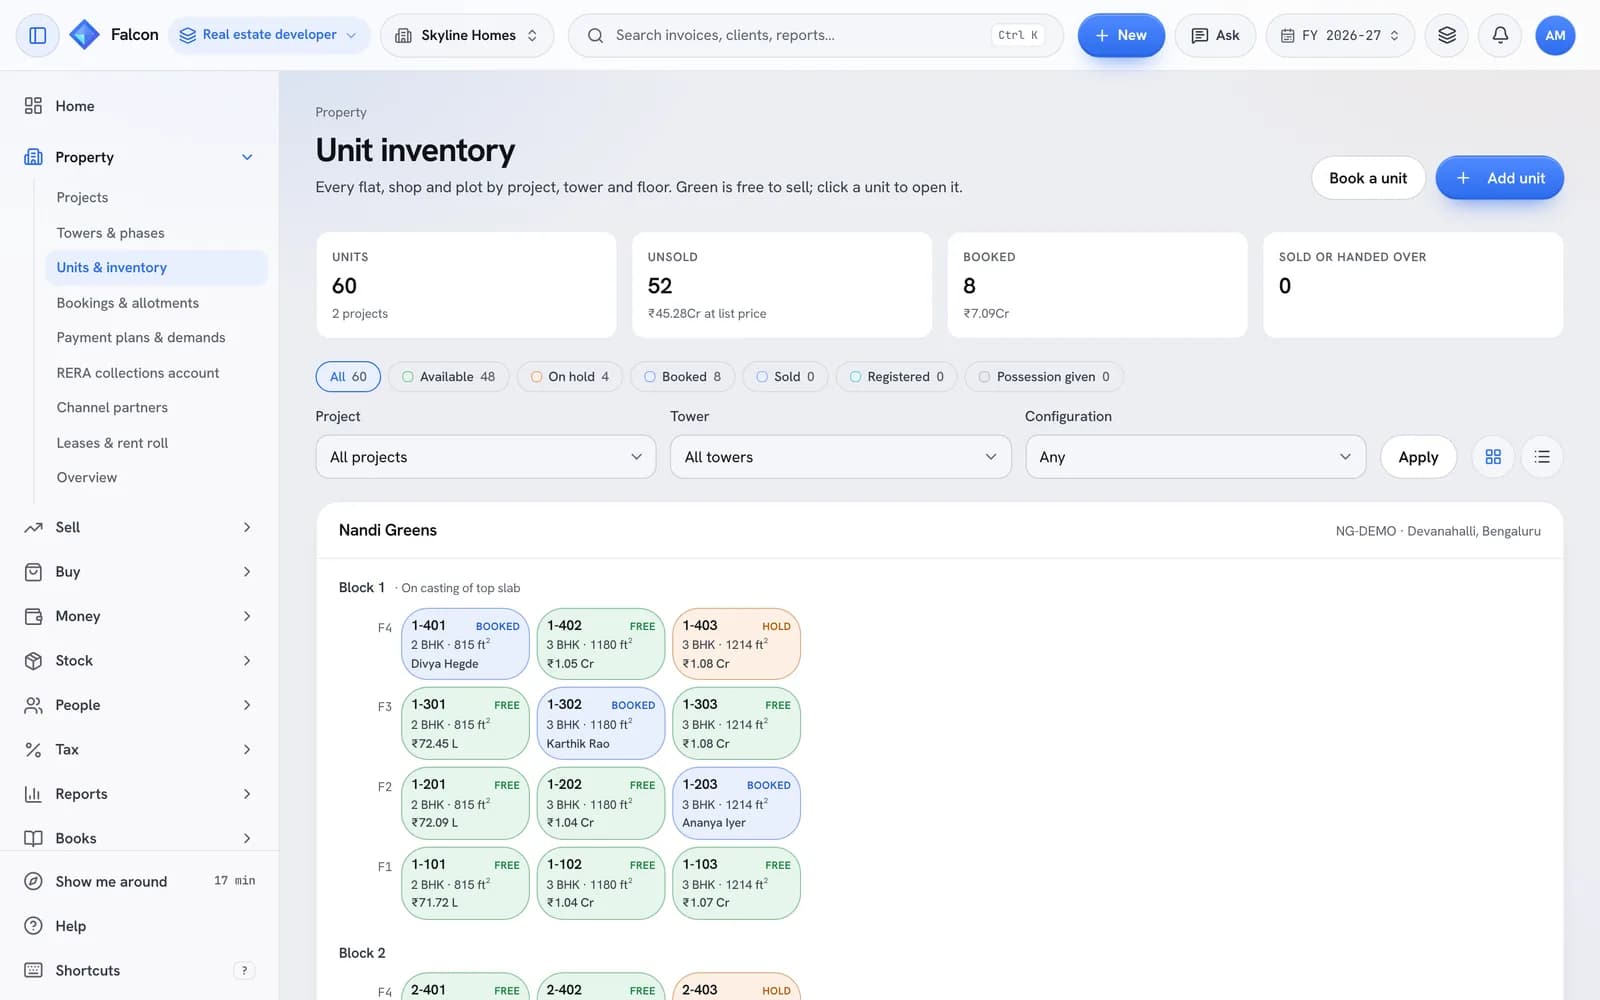Filter by Registered 0 chip
The height and width of the screenshot is (1000, 1600).
tap(896, 377)
